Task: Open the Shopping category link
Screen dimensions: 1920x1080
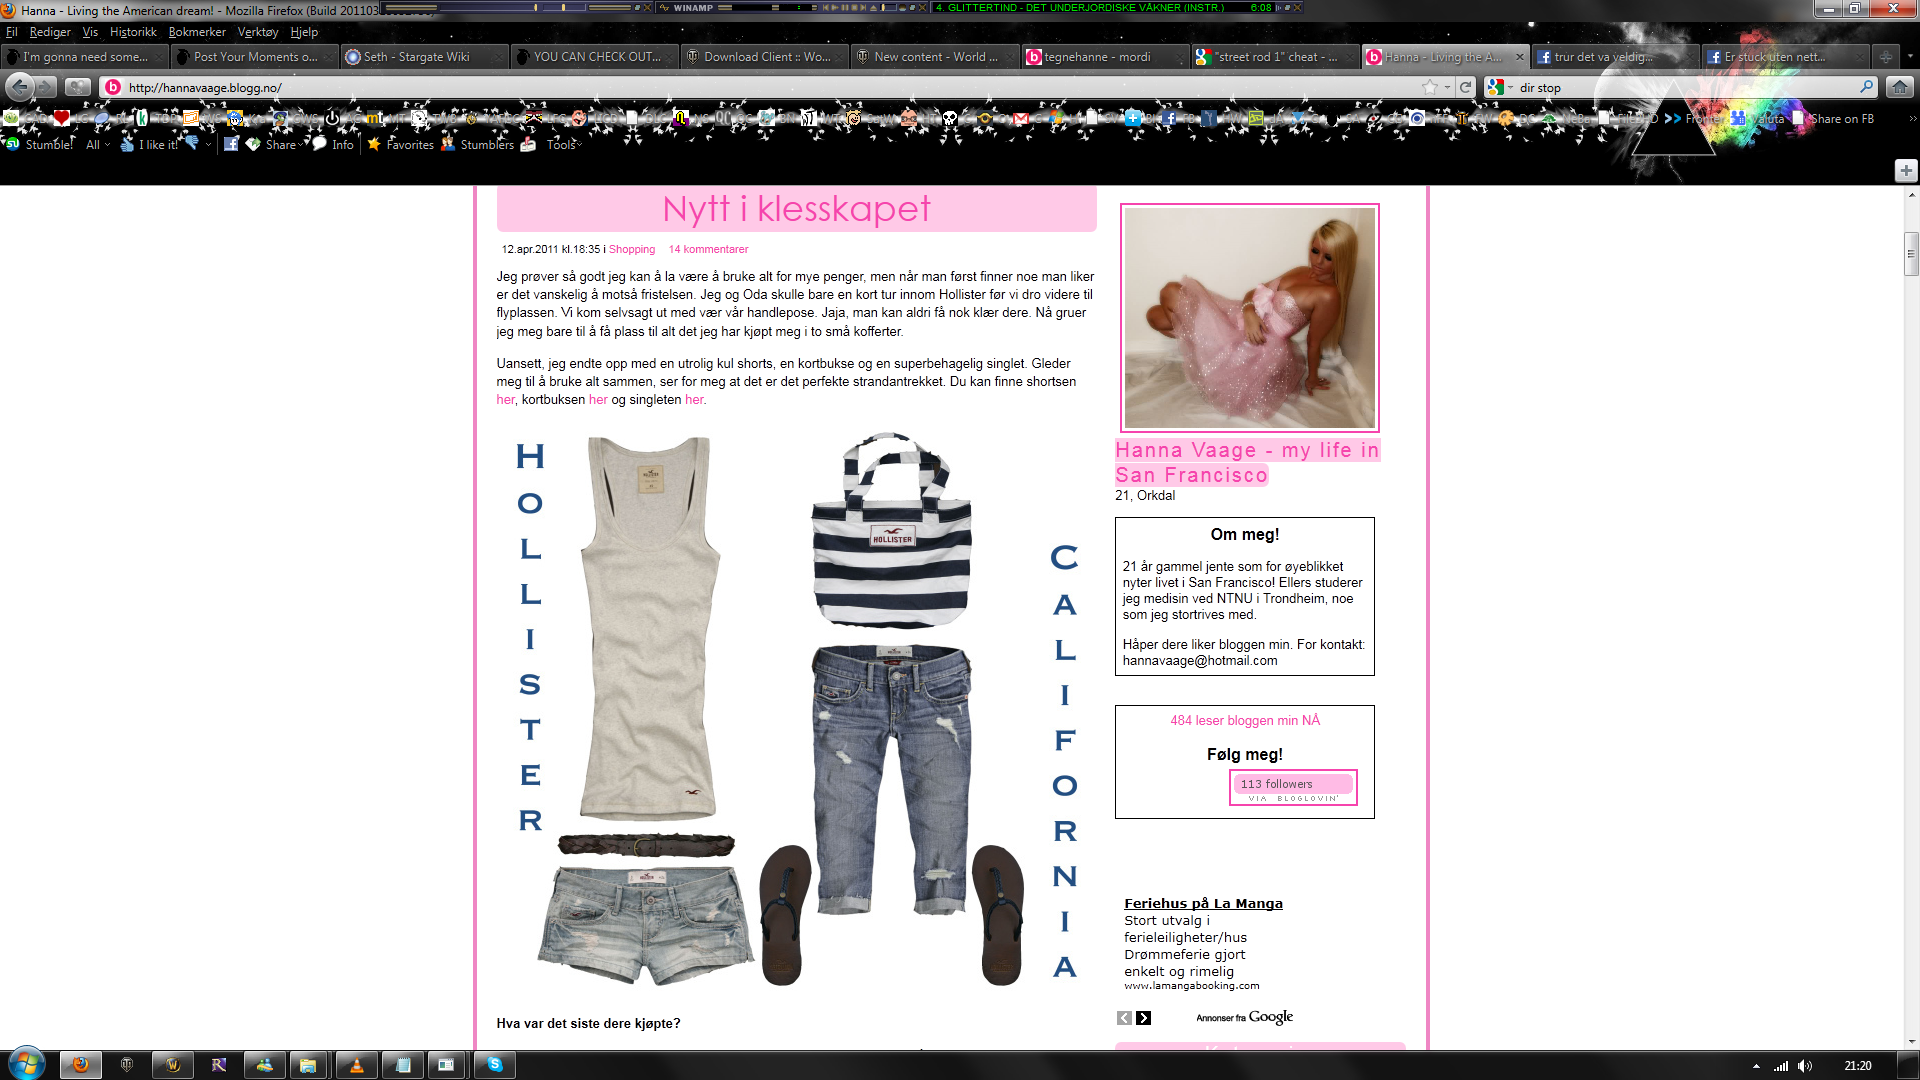Action: tap(632, 249)
